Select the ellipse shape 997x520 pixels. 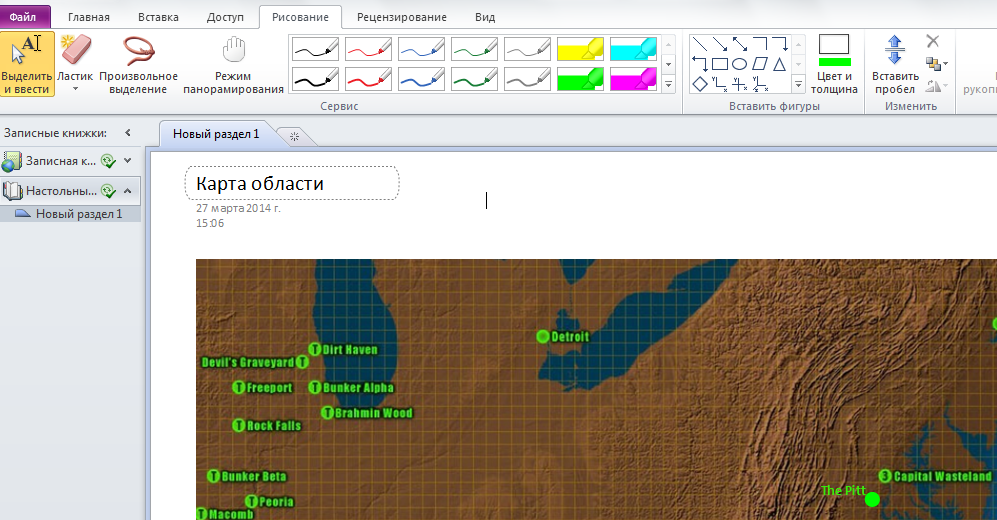point(739,64)
